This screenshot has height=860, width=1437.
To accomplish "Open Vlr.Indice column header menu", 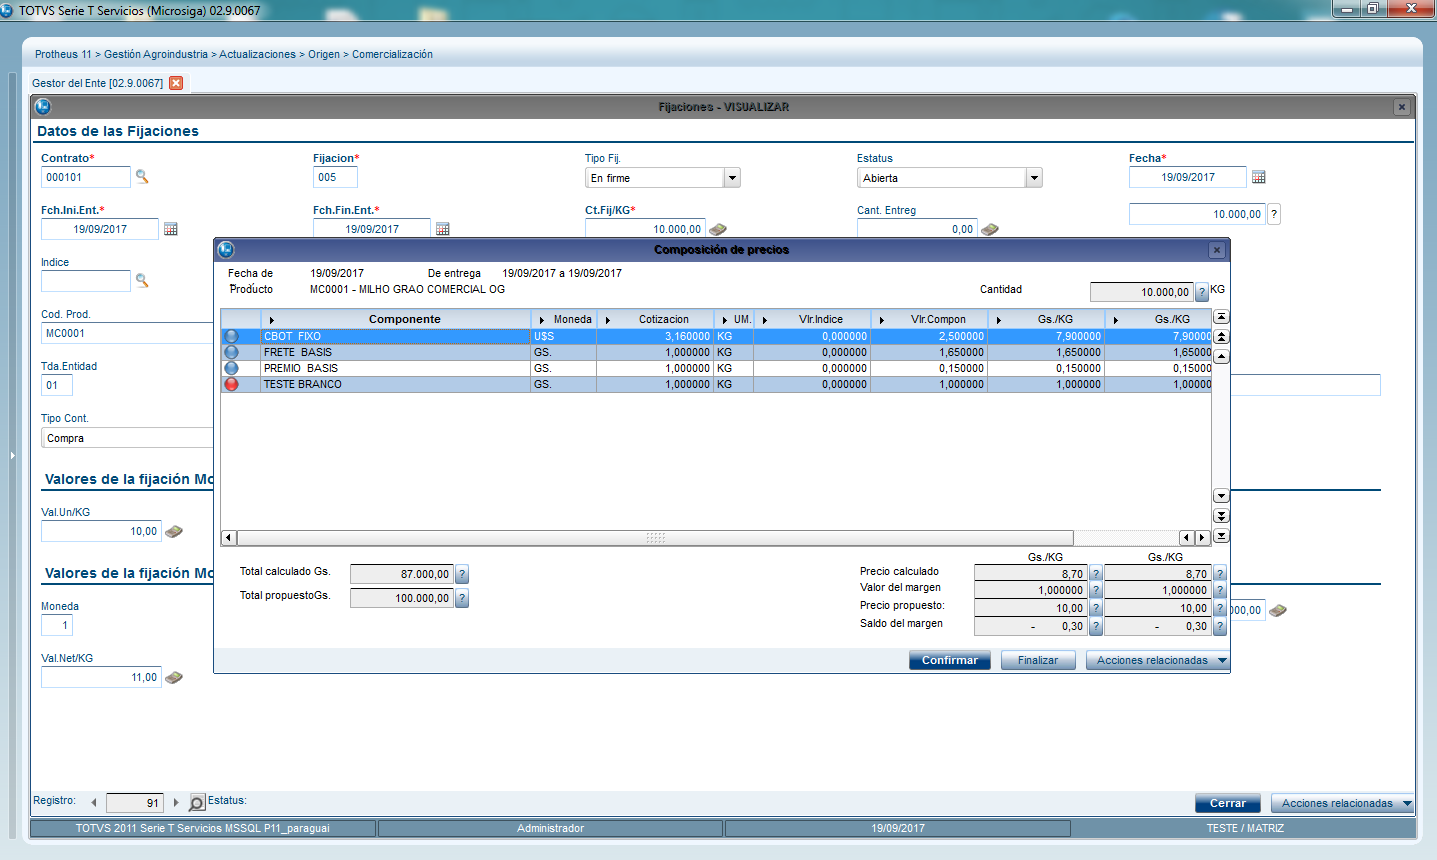I will pyautogui.click(x=765, y=320).
